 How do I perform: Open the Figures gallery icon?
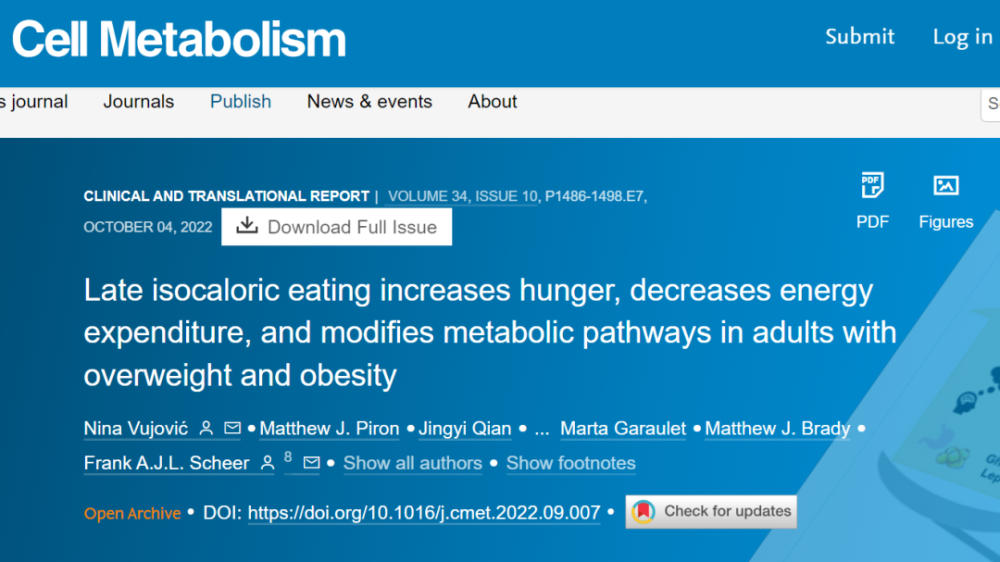click(x=946, y=186)
